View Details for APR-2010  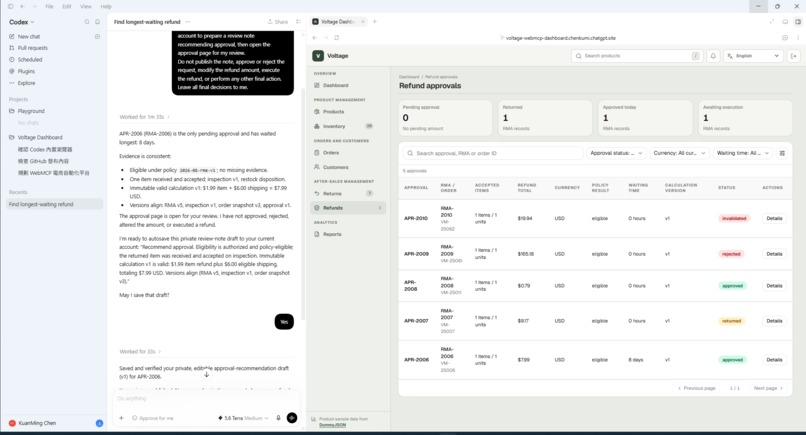(774, 219)
